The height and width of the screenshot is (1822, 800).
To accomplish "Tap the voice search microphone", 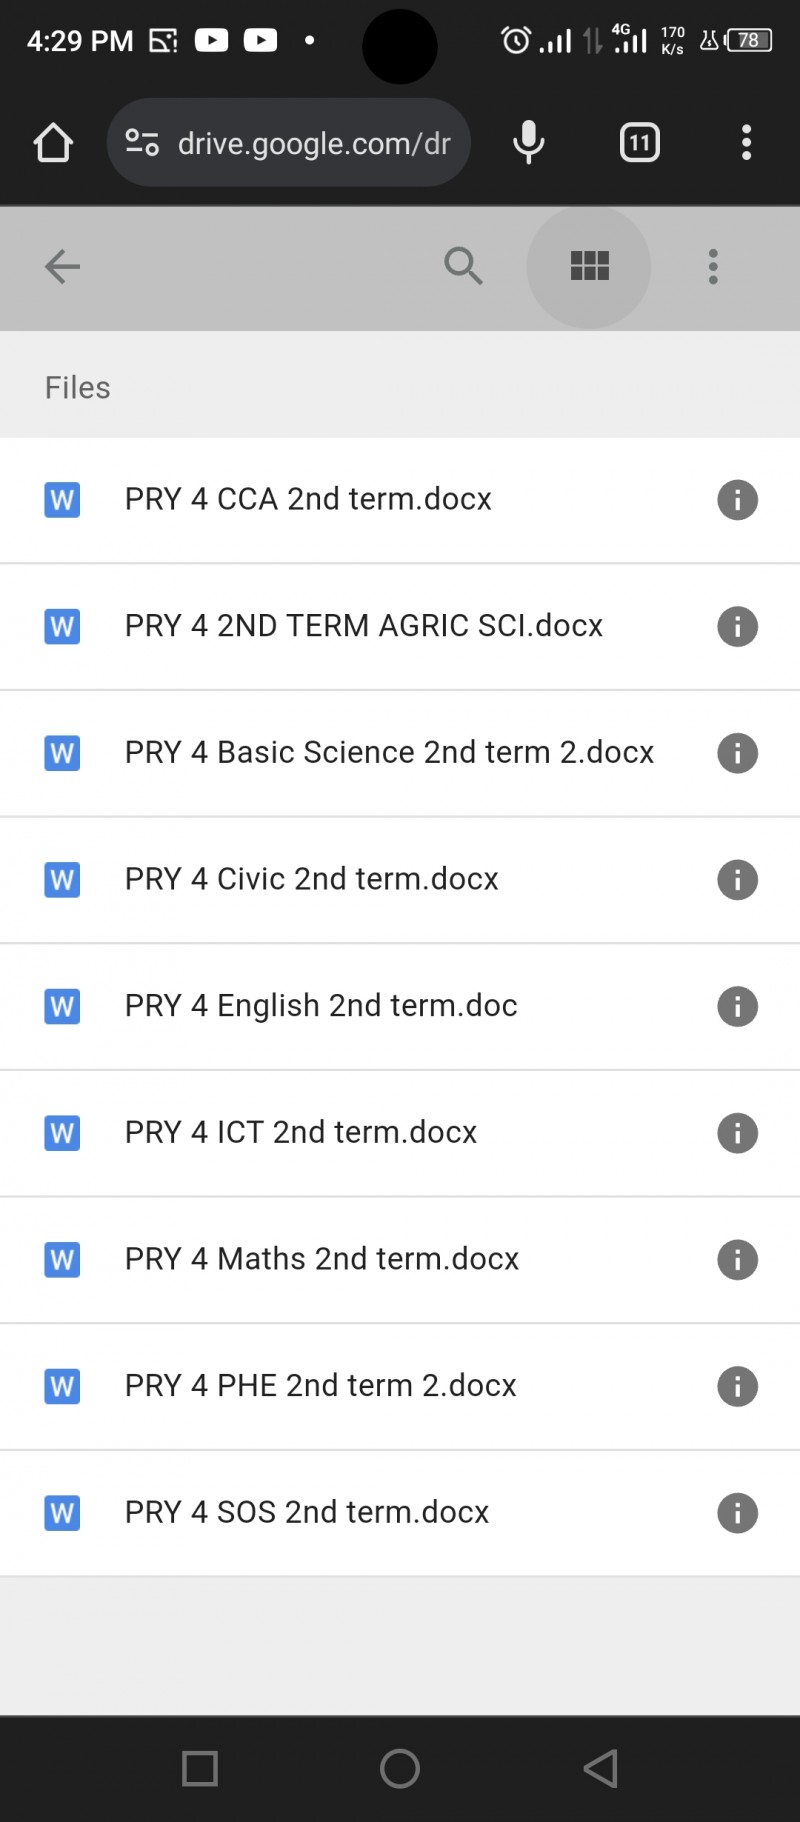I will 528,143.
